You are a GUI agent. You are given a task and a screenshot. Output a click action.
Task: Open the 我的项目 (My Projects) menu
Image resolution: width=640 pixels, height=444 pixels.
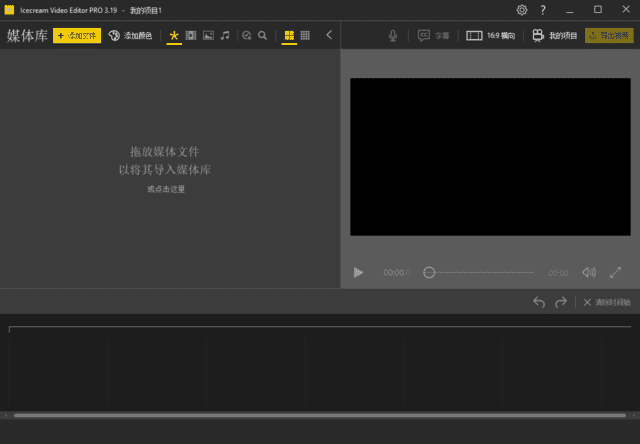pos(553,35)
